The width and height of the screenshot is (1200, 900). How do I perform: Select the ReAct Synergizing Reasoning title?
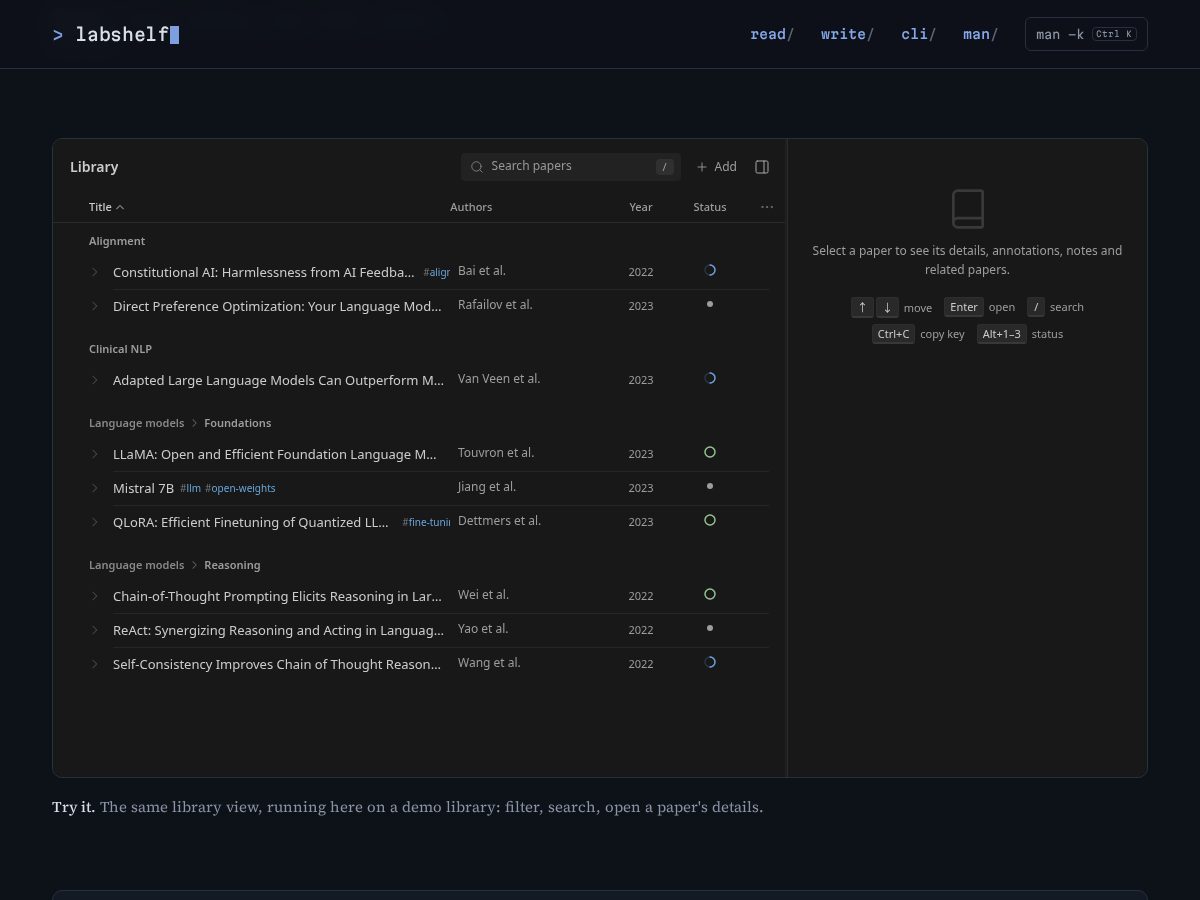coord(278,630)
